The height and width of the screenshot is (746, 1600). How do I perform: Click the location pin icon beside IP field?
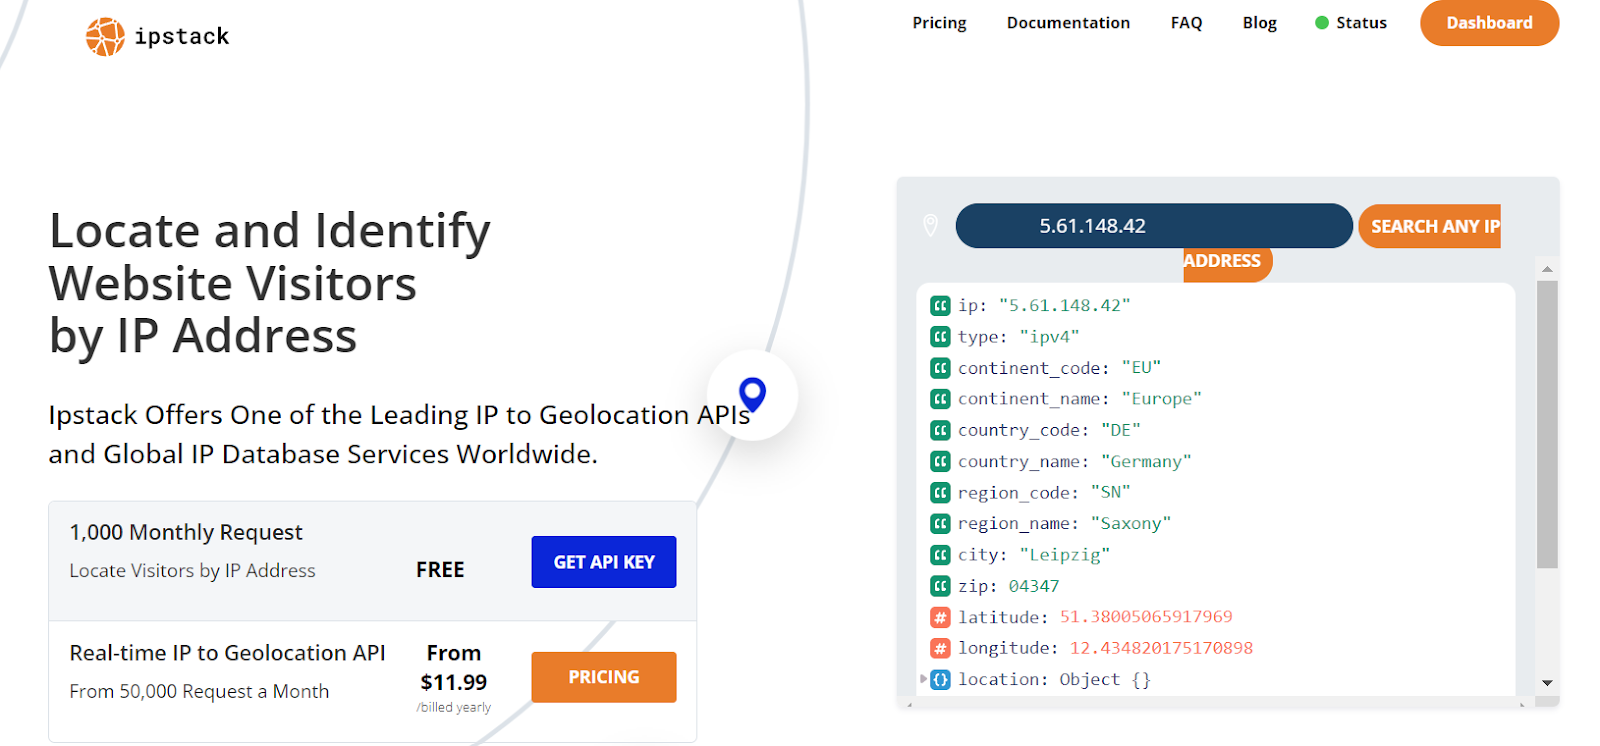pos(930,226)
